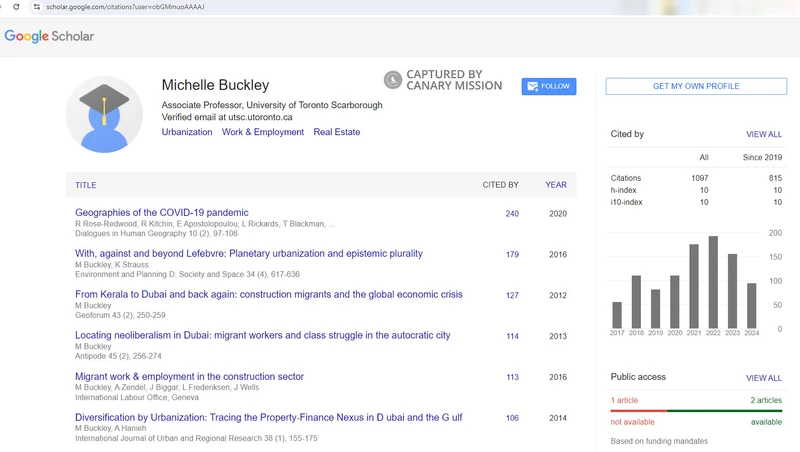
Task: Click the browser address bar URL
Action: click(x=125, y=7)
